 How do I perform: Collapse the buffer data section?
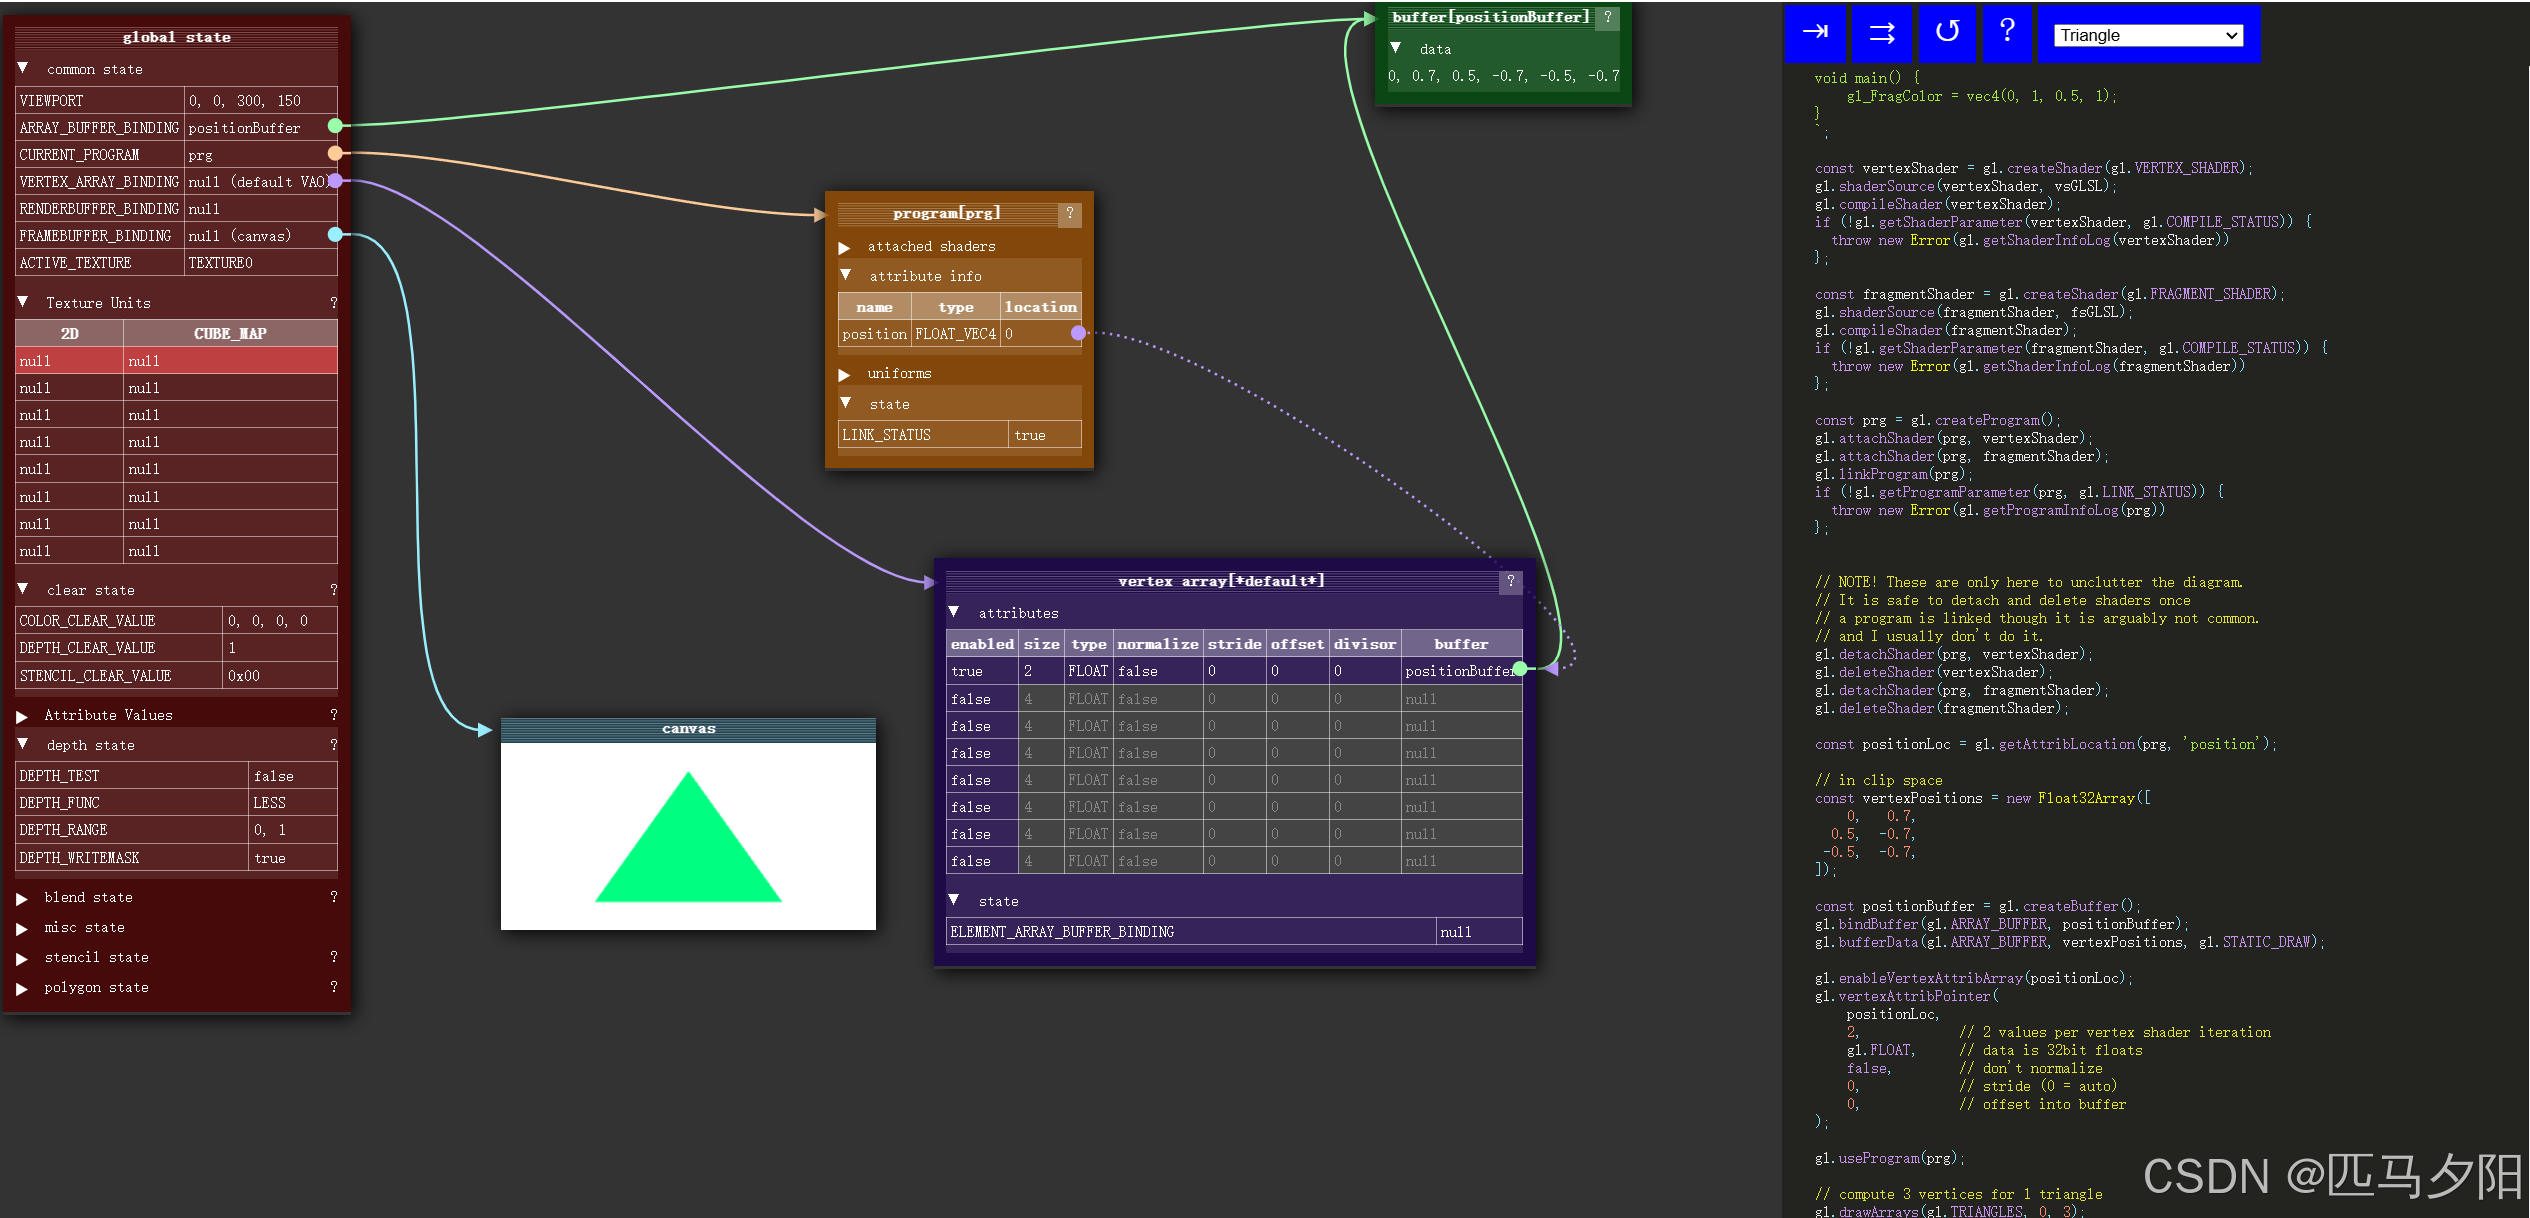tap(1396, 48)
